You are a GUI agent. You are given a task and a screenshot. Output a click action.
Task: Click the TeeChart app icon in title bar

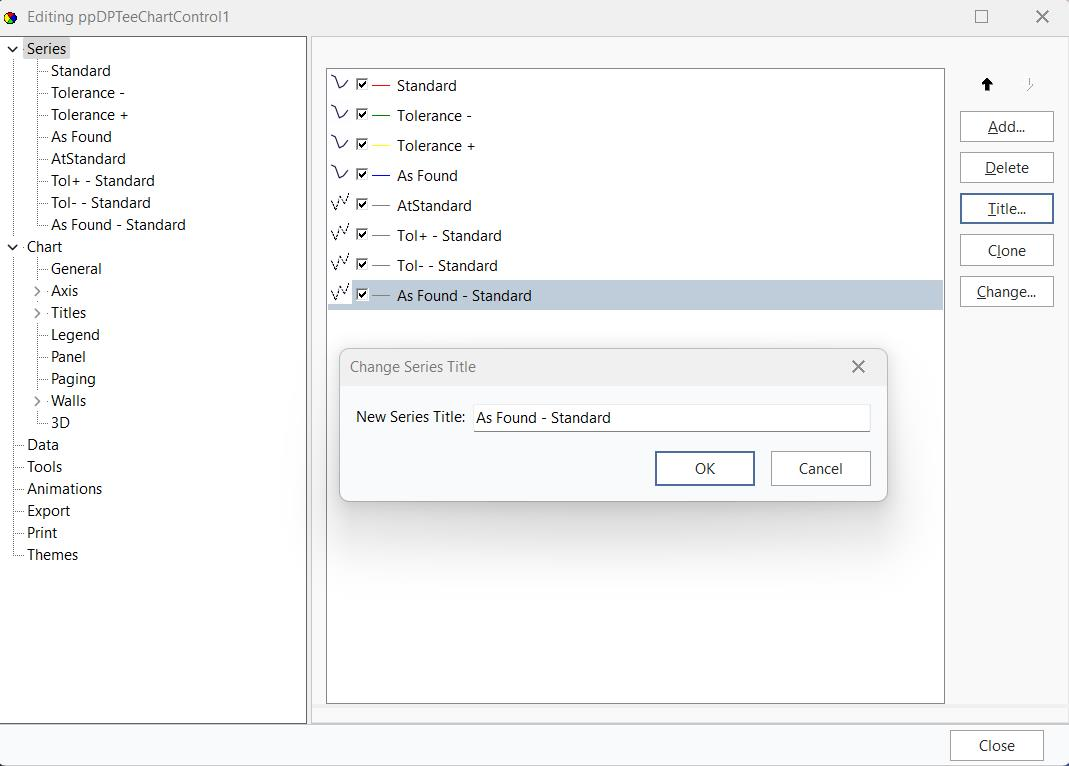pyautogui.click(x=11, y=17)
